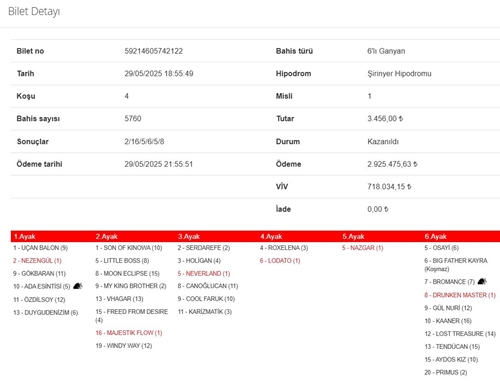Click the Ödeme amount 2.925.475,63

click(392, 164)
